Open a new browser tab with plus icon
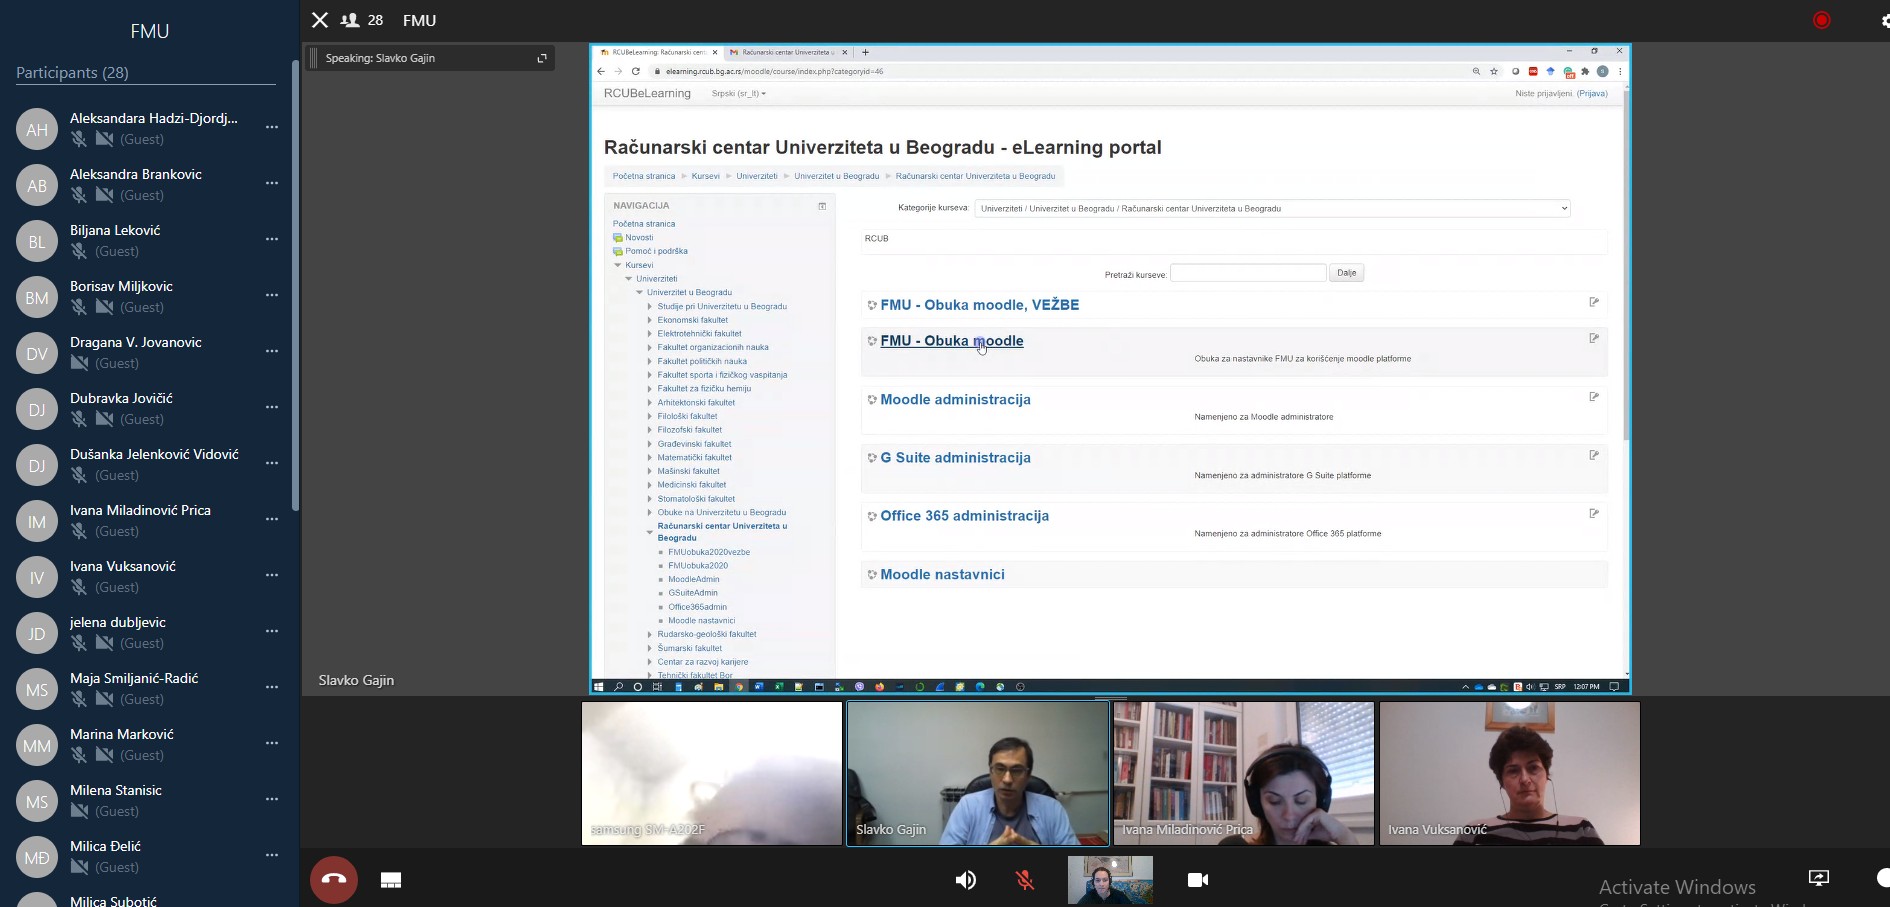Image resolution: width=1890 pixels, height=907 pixels. tap(865, 52)
